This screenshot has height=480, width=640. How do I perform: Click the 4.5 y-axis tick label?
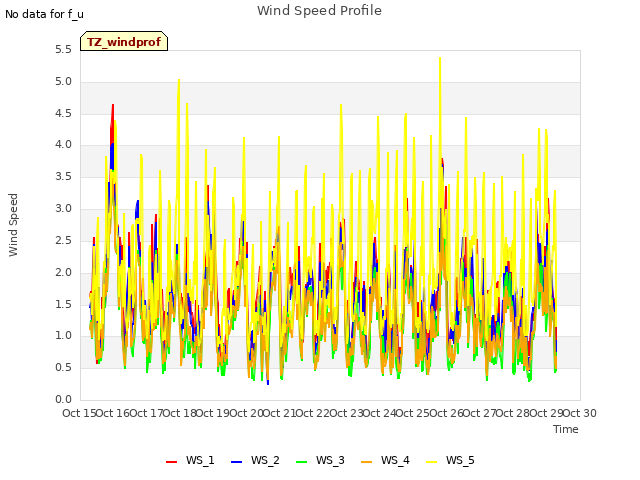[x=63, y=113]
